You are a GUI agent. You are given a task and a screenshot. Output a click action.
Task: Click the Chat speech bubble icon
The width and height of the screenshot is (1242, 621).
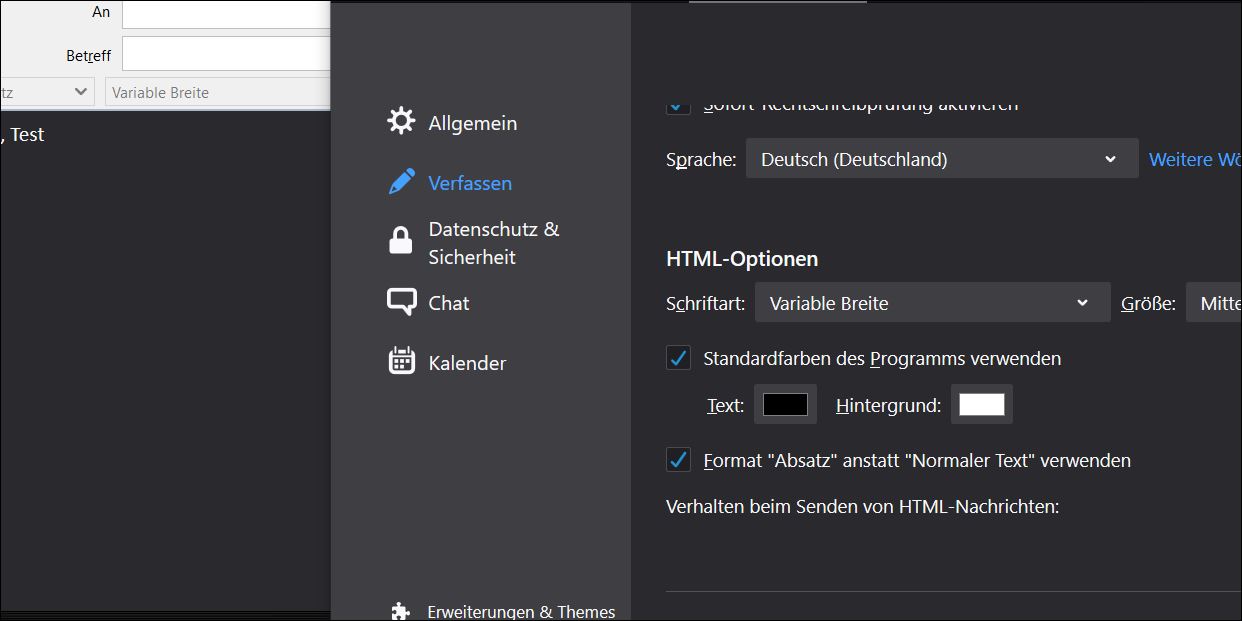coord(401,302)
